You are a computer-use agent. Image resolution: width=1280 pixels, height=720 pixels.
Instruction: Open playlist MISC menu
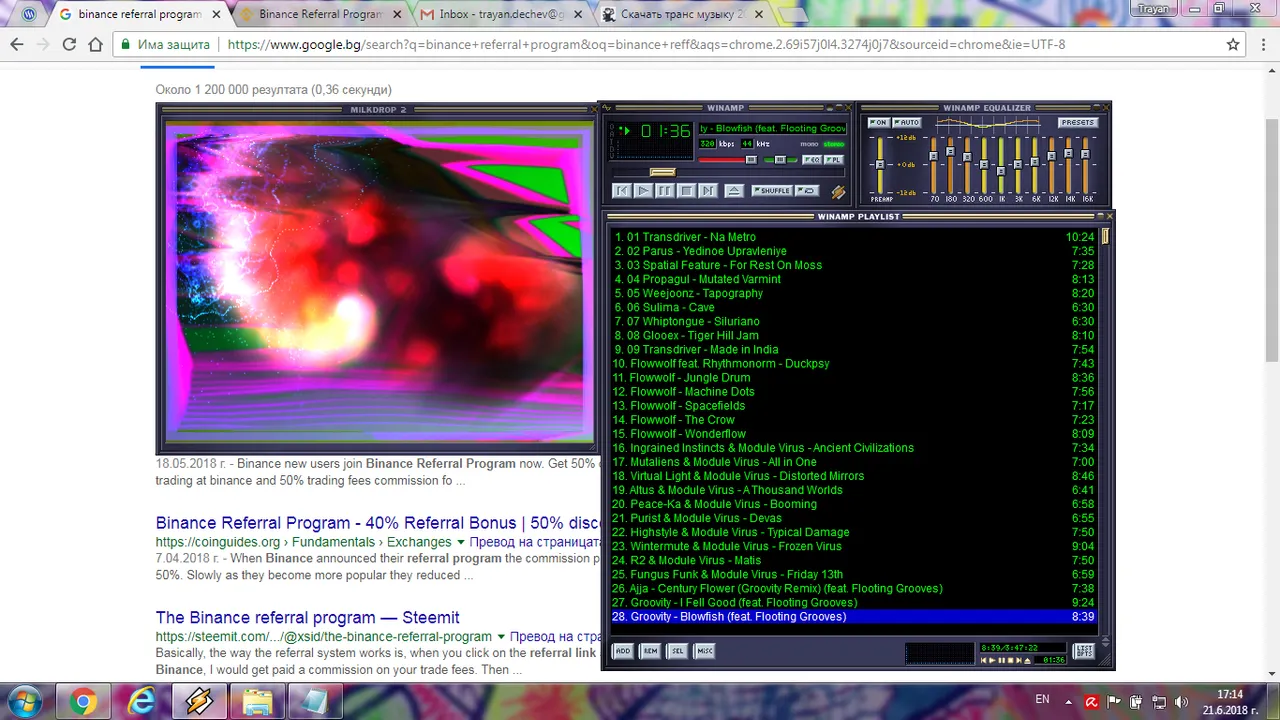[705, 651]
